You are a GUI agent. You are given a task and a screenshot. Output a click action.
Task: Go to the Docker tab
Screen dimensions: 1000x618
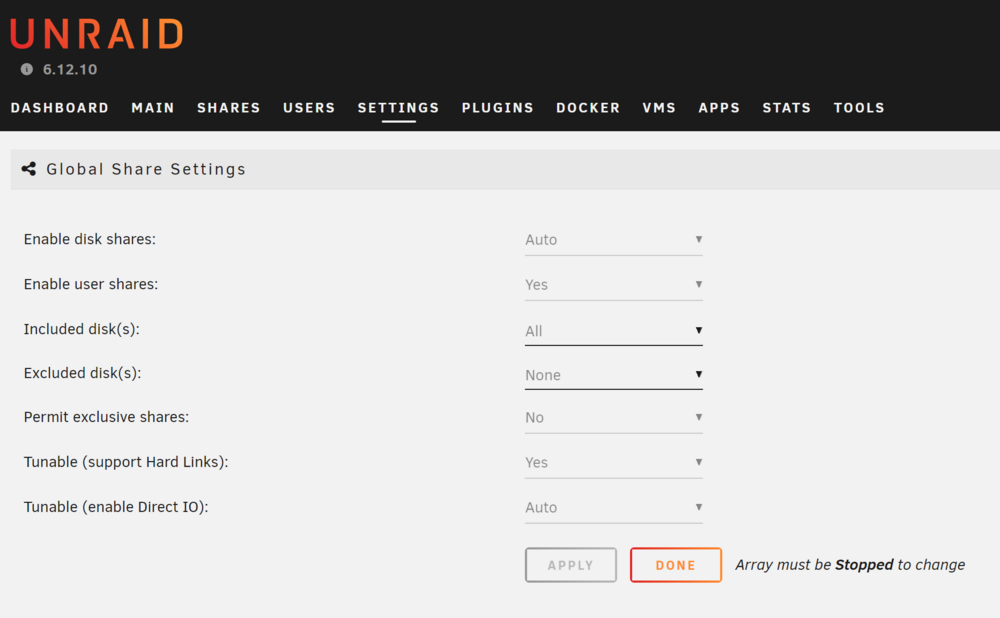tap(588, 108)
